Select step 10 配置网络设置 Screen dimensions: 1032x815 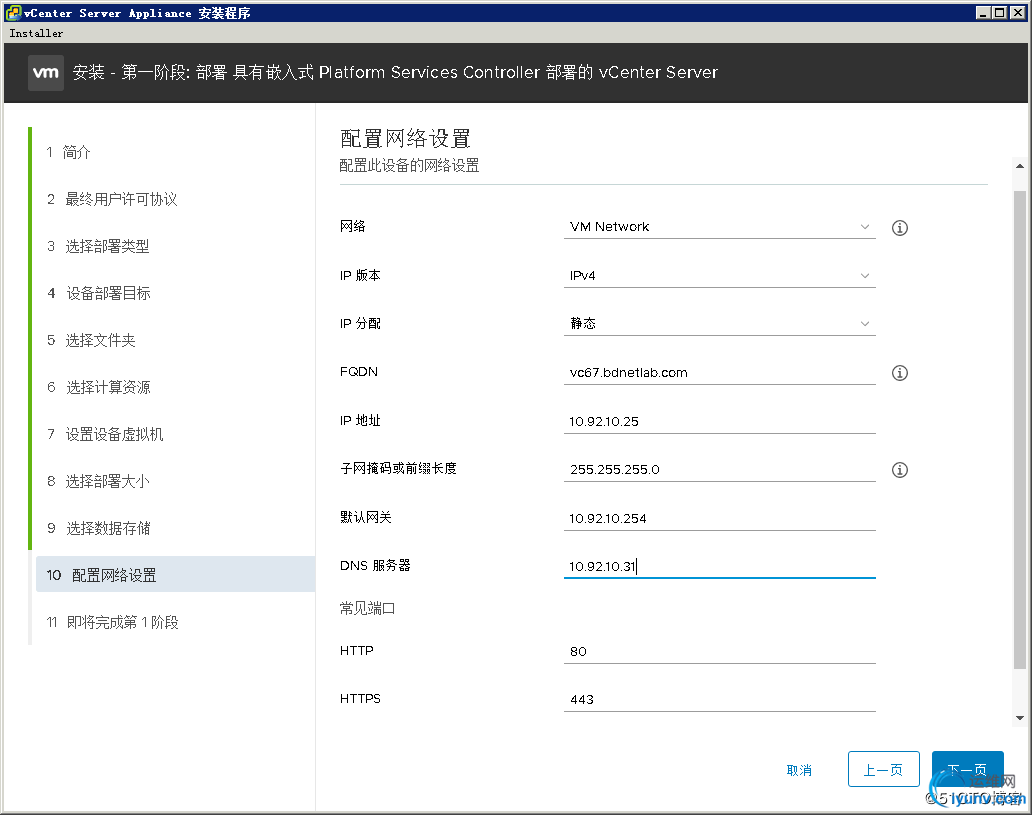175,575
